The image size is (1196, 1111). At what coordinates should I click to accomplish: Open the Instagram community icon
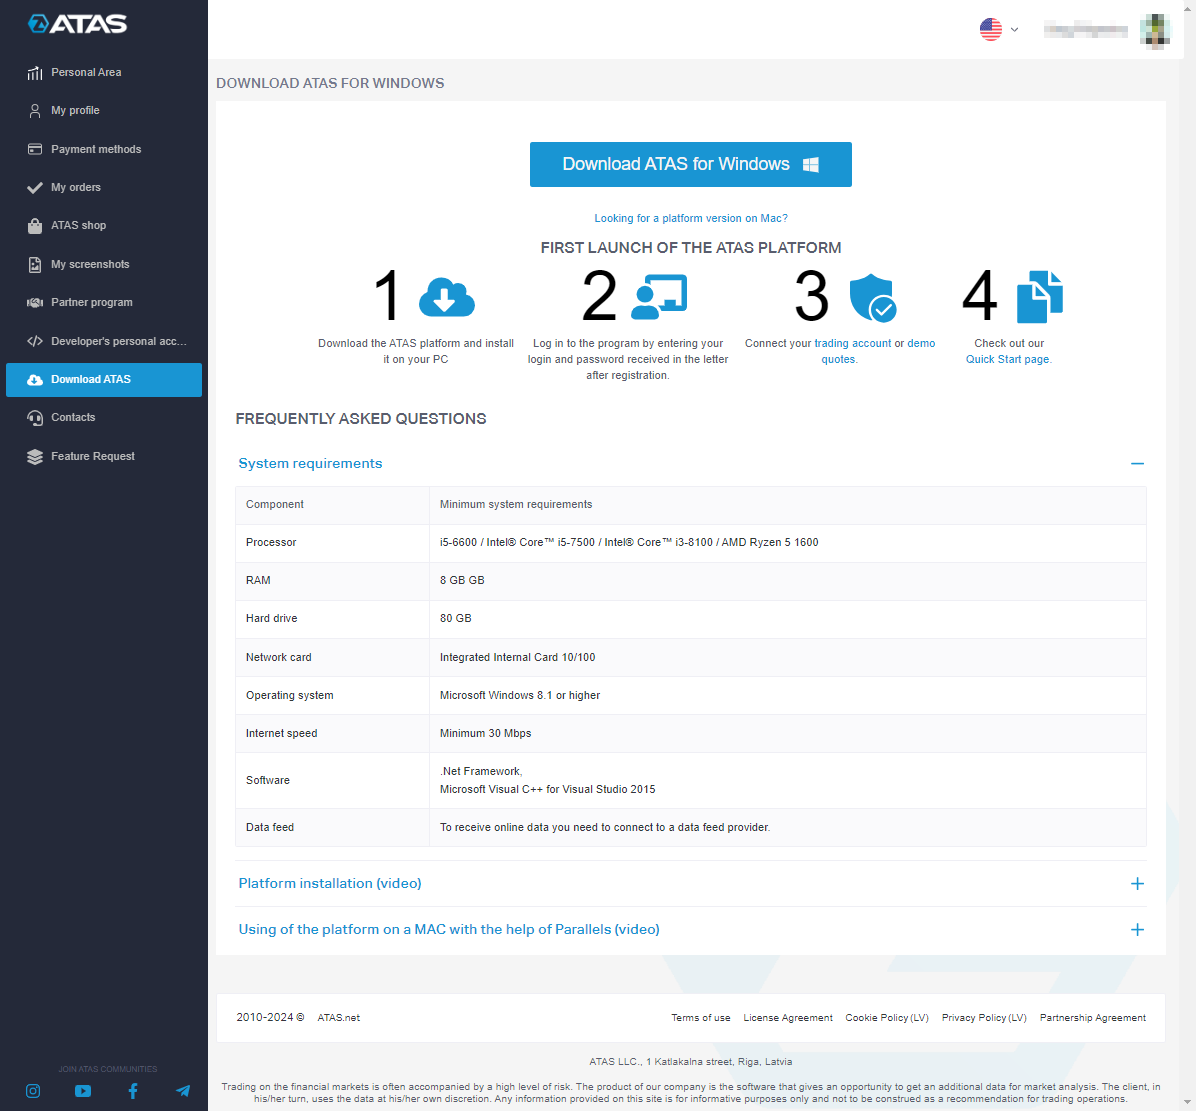tap(33, 1091)
